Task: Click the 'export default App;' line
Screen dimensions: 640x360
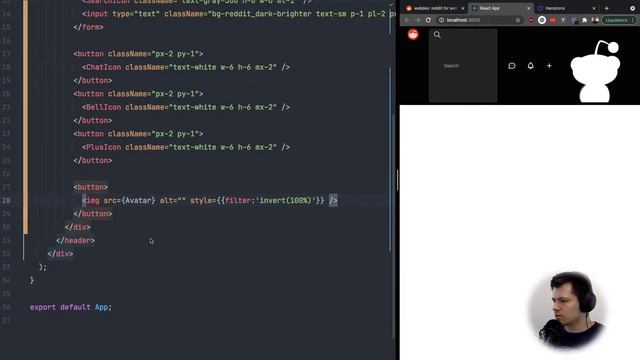Action: click(71, 307)
